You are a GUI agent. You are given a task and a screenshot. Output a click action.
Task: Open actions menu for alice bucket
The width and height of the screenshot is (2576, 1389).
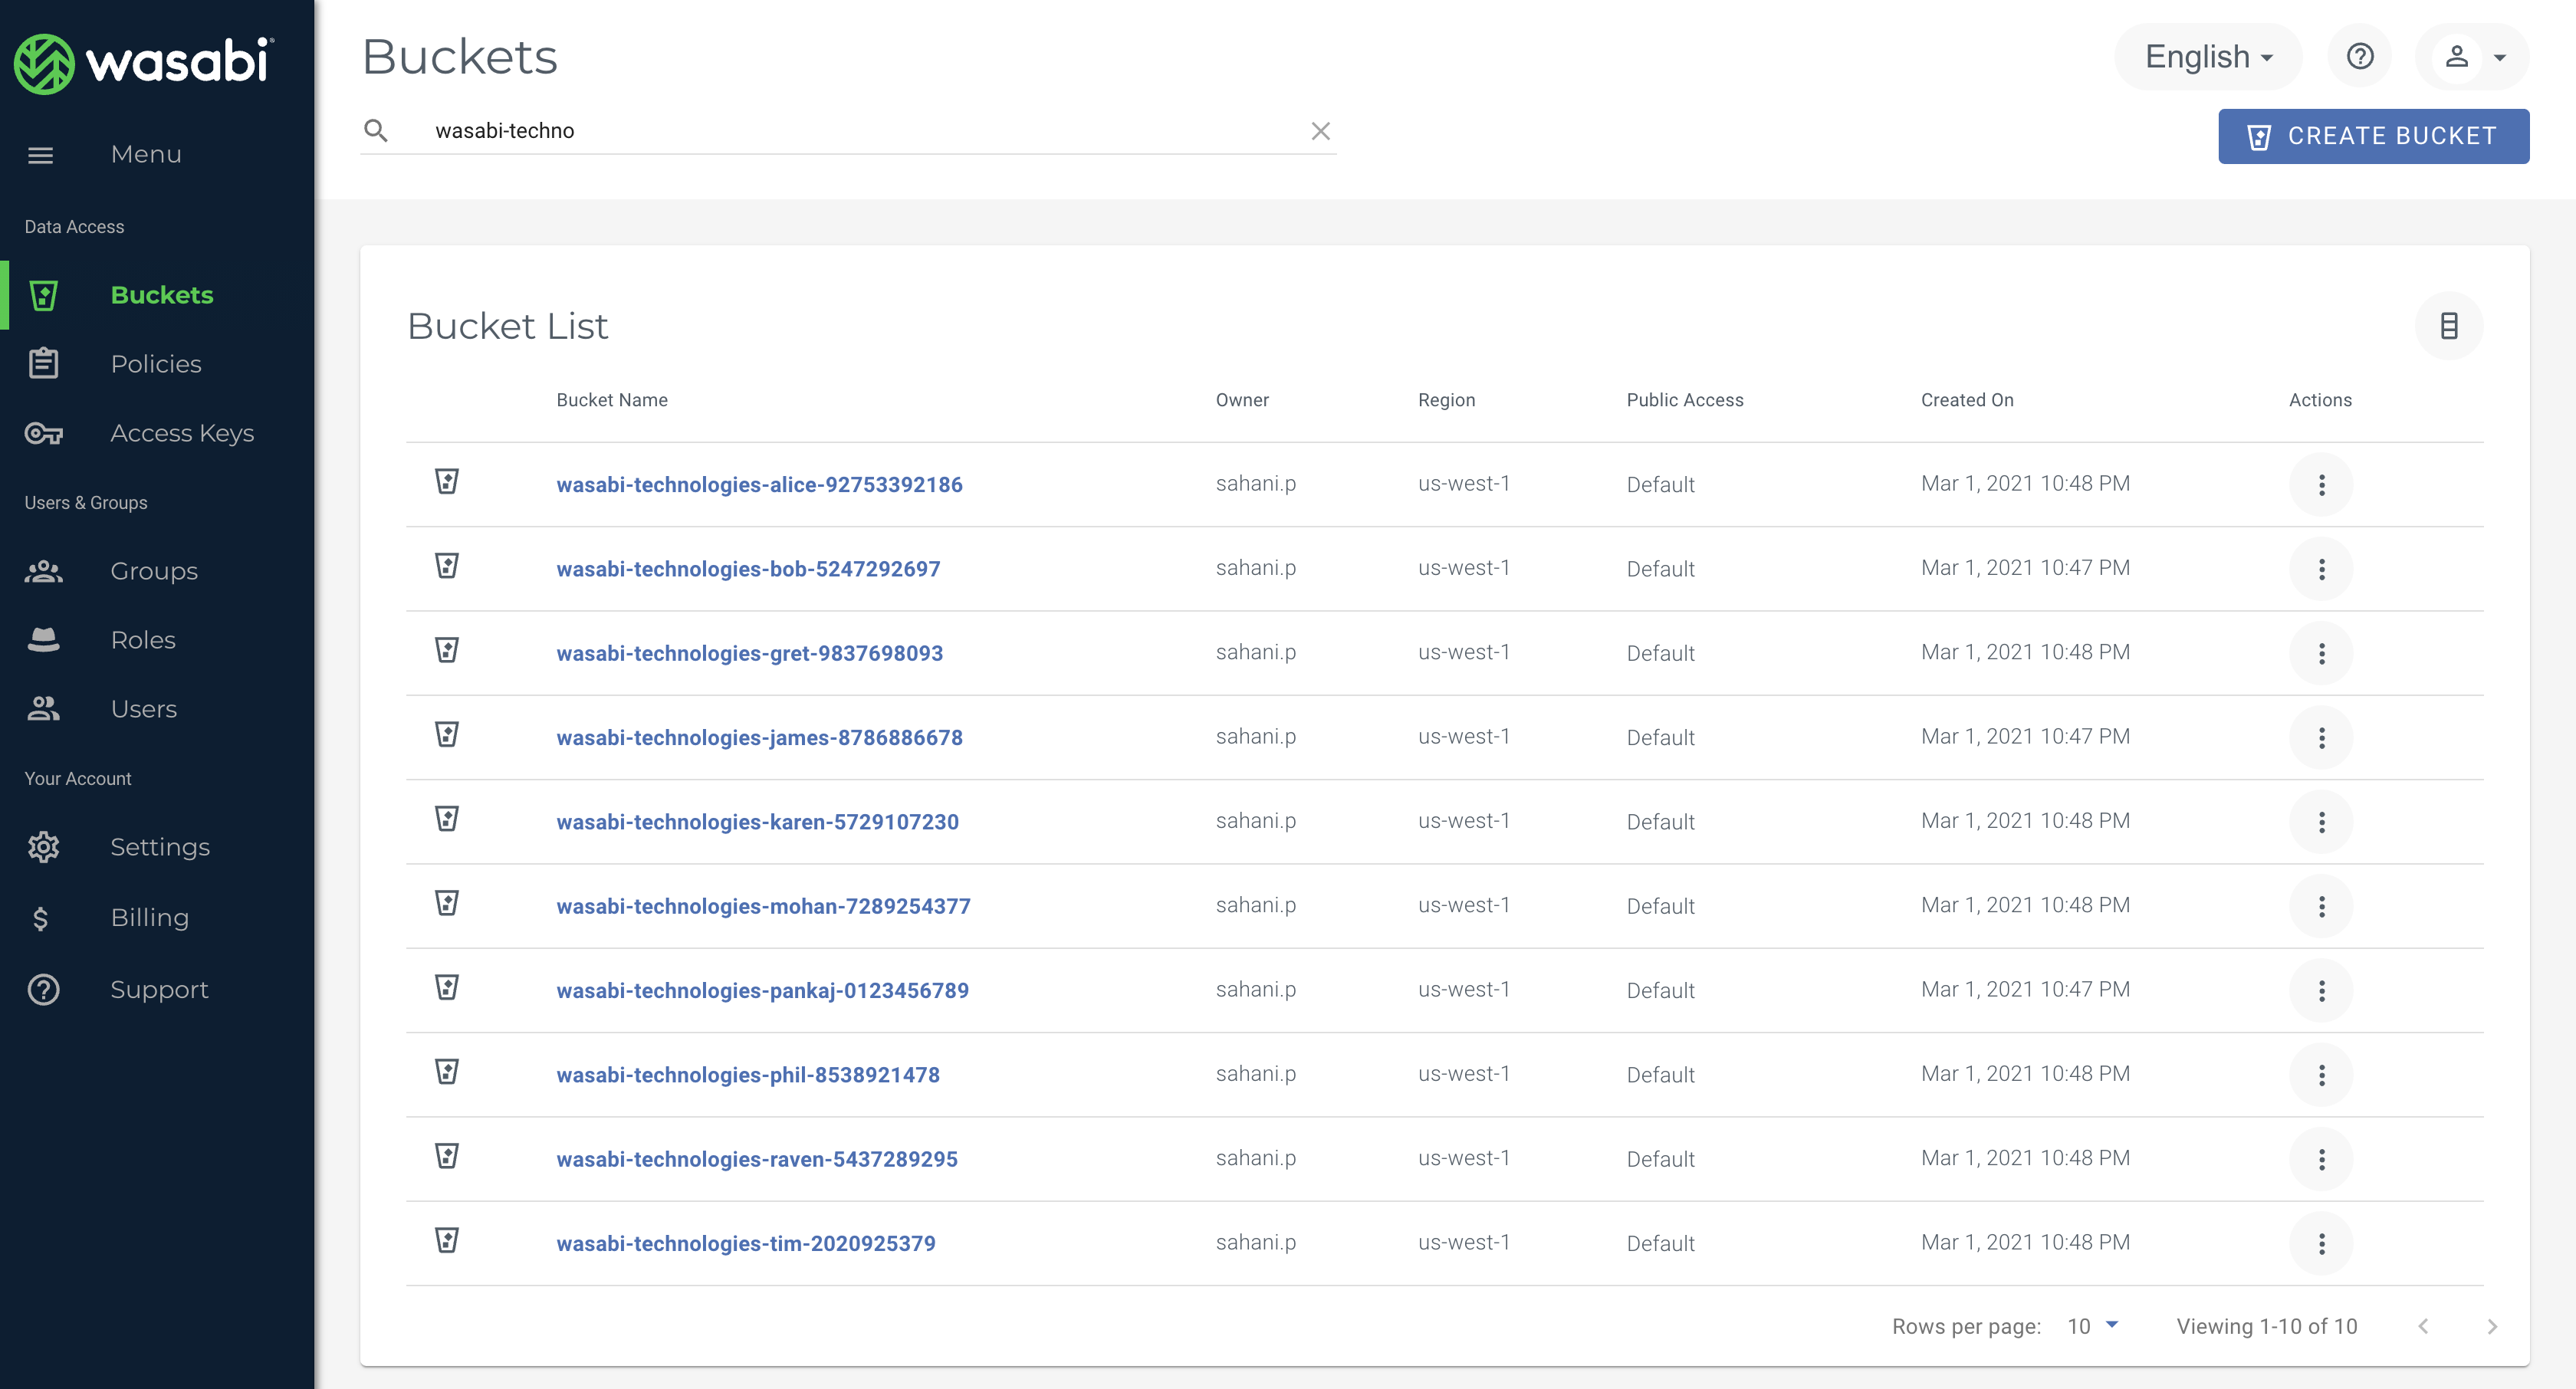2321,485
